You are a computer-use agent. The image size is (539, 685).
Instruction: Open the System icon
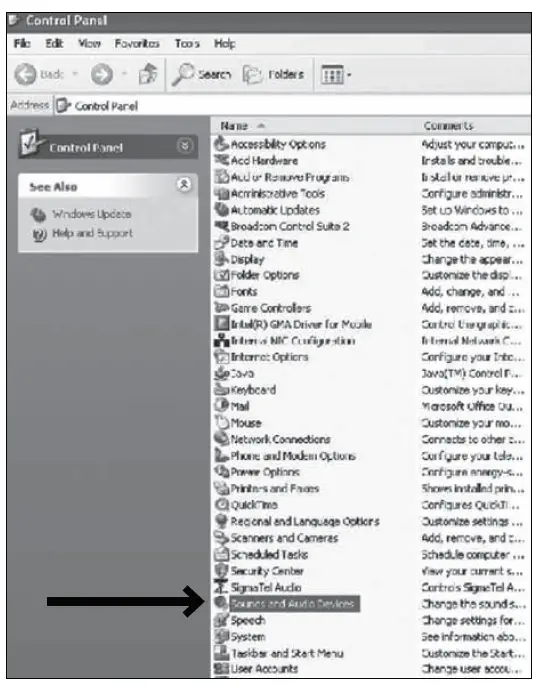click(221, 637)
